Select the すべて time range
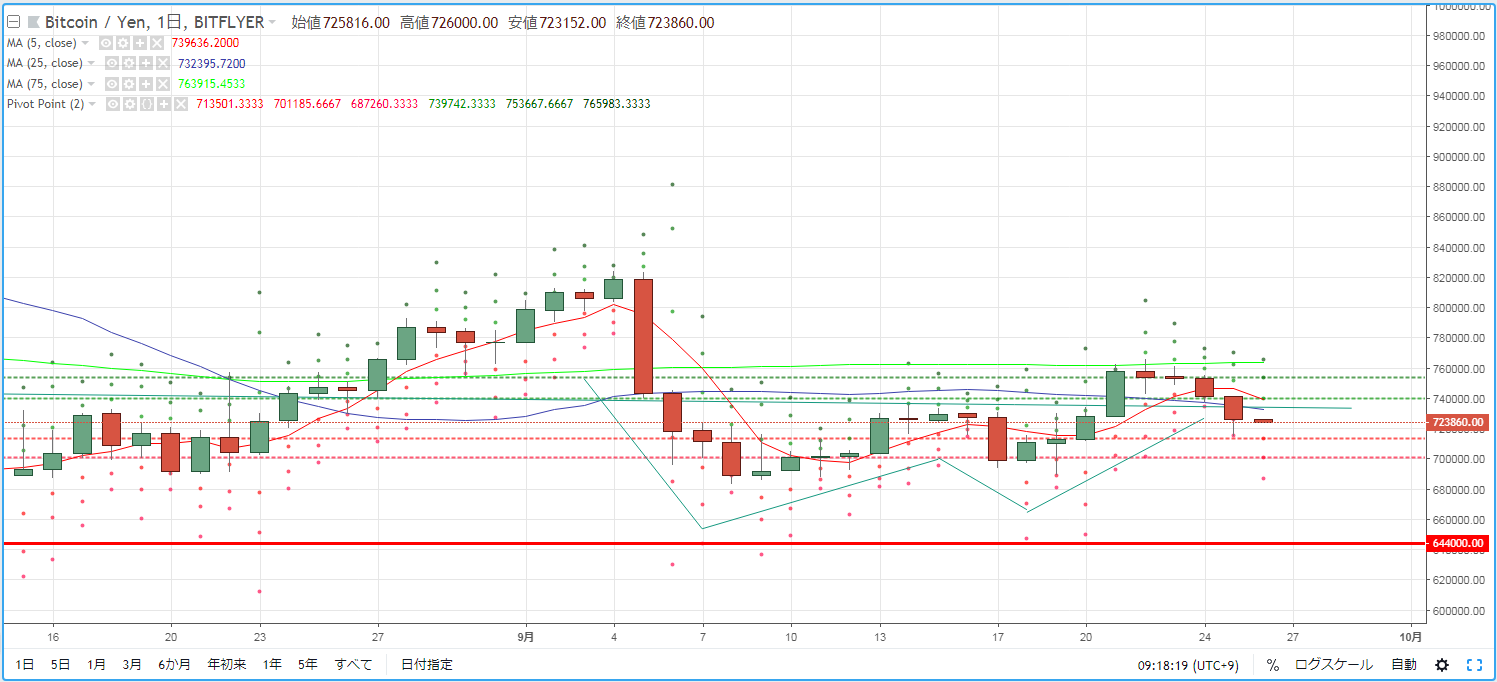This screenshot has height=682, width=1497. (x=353, y=665)
